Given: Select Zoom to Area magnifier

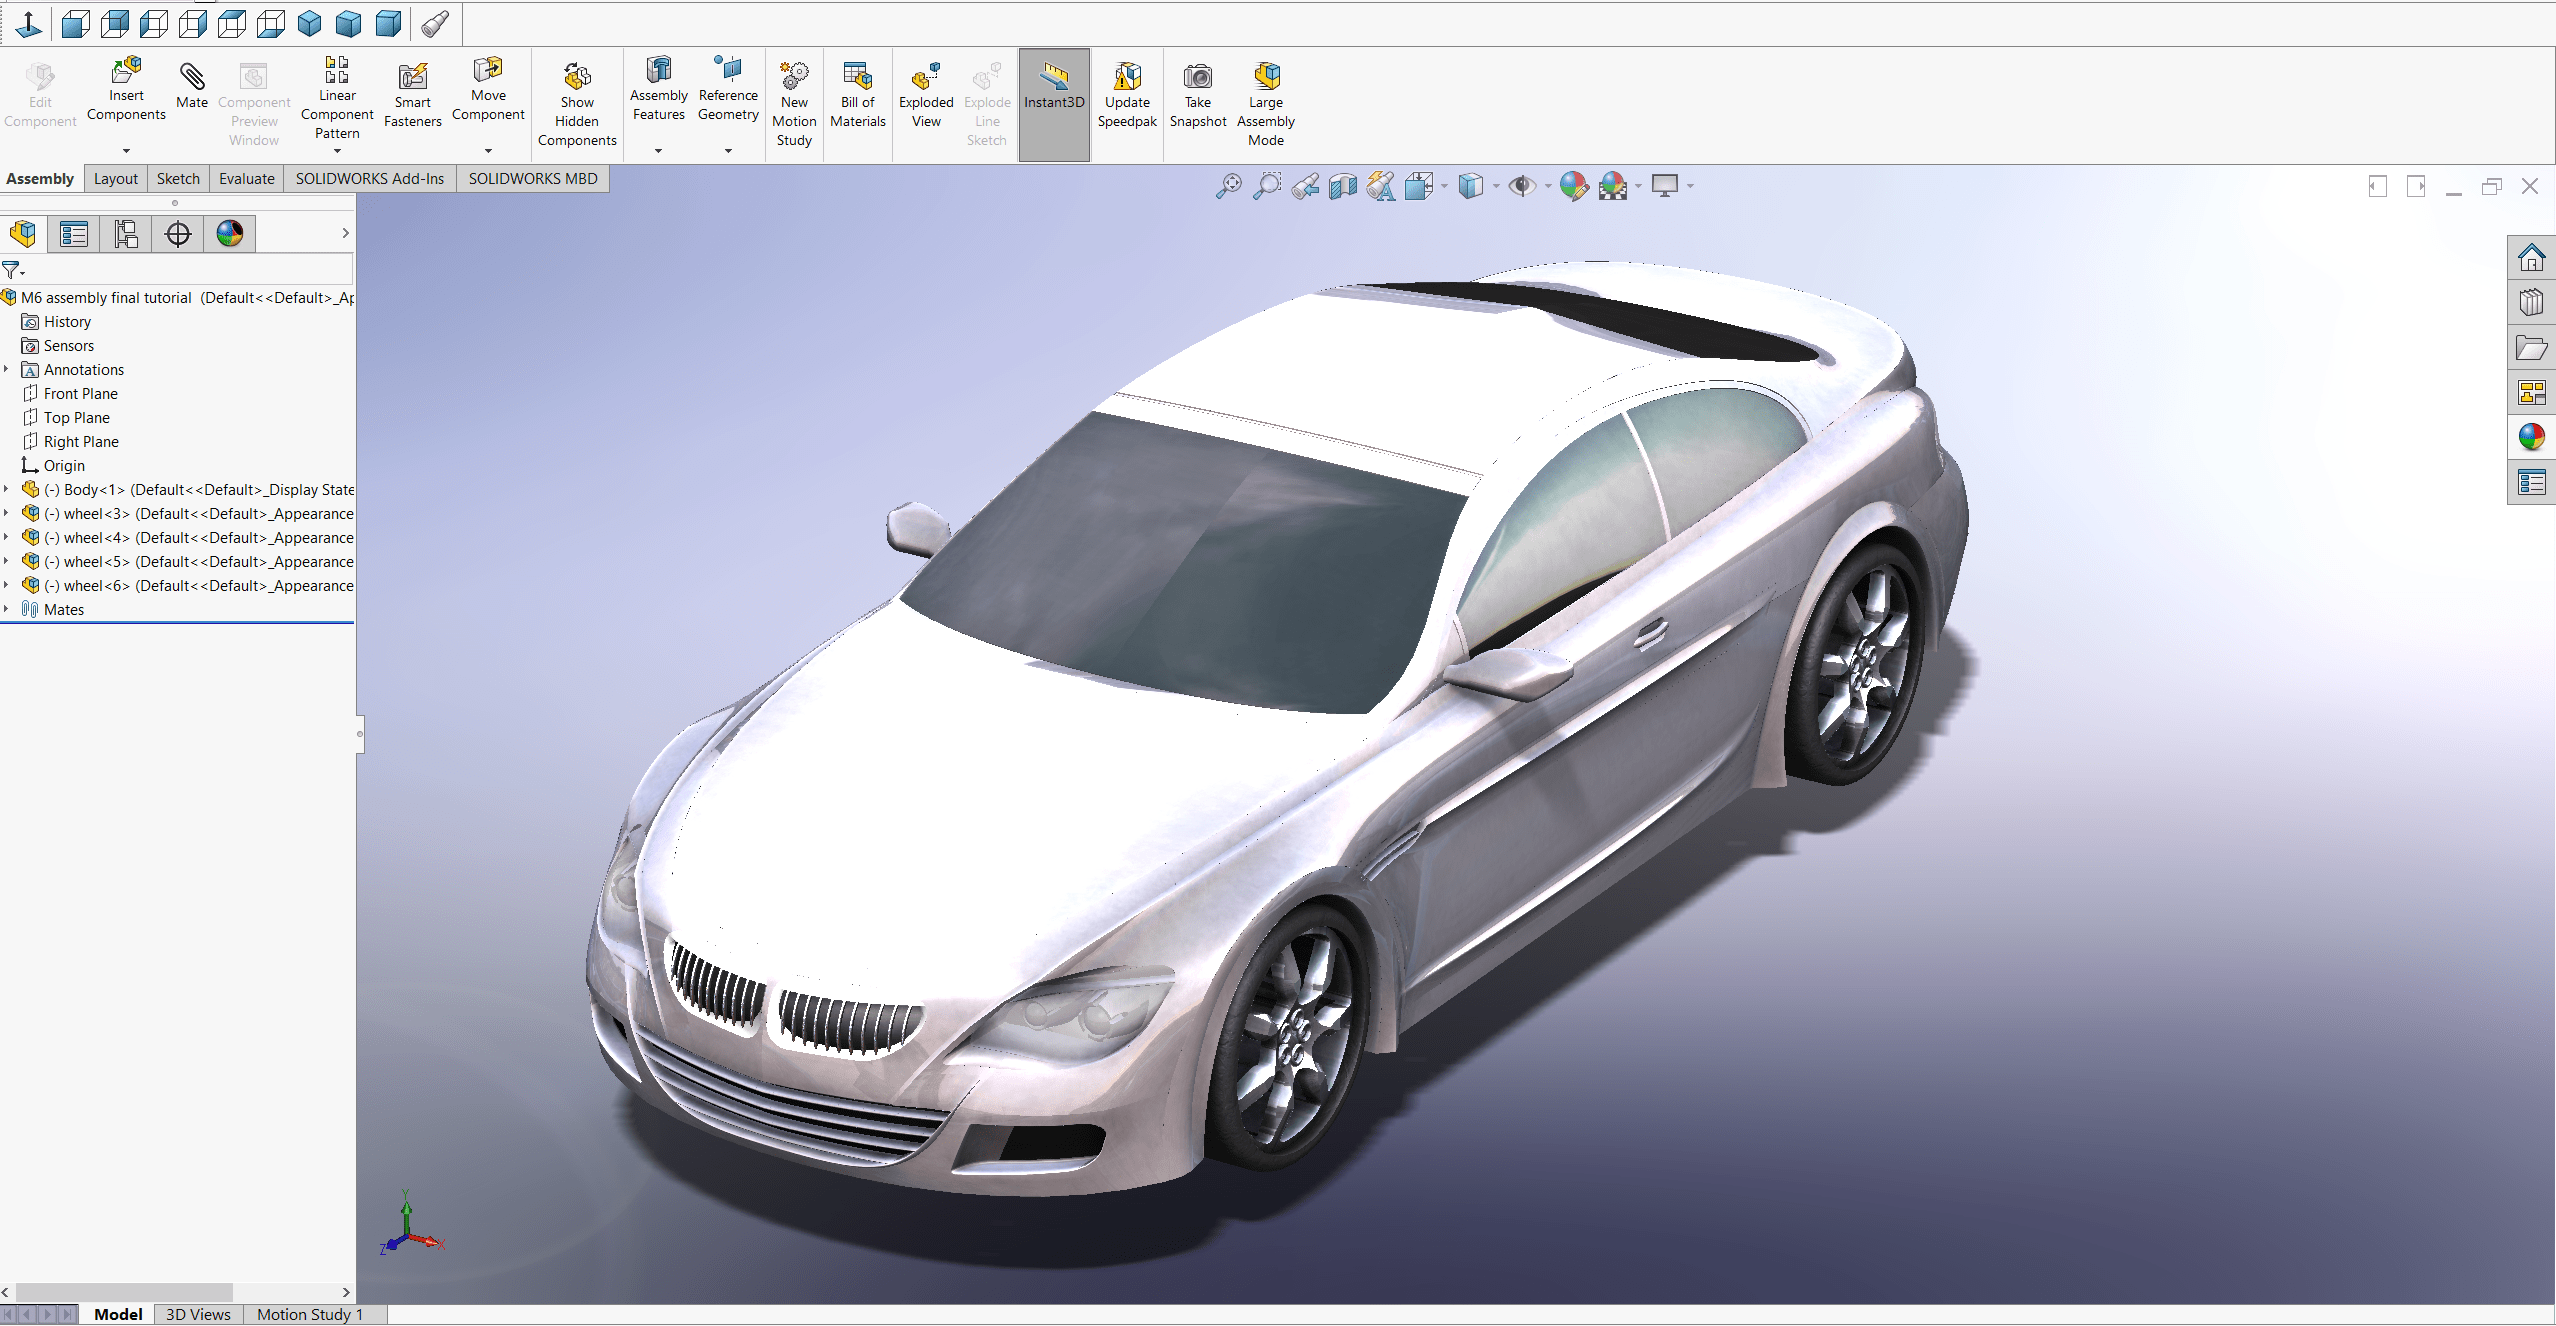Looking at the screenshot, I should (x=1267, y=186).
